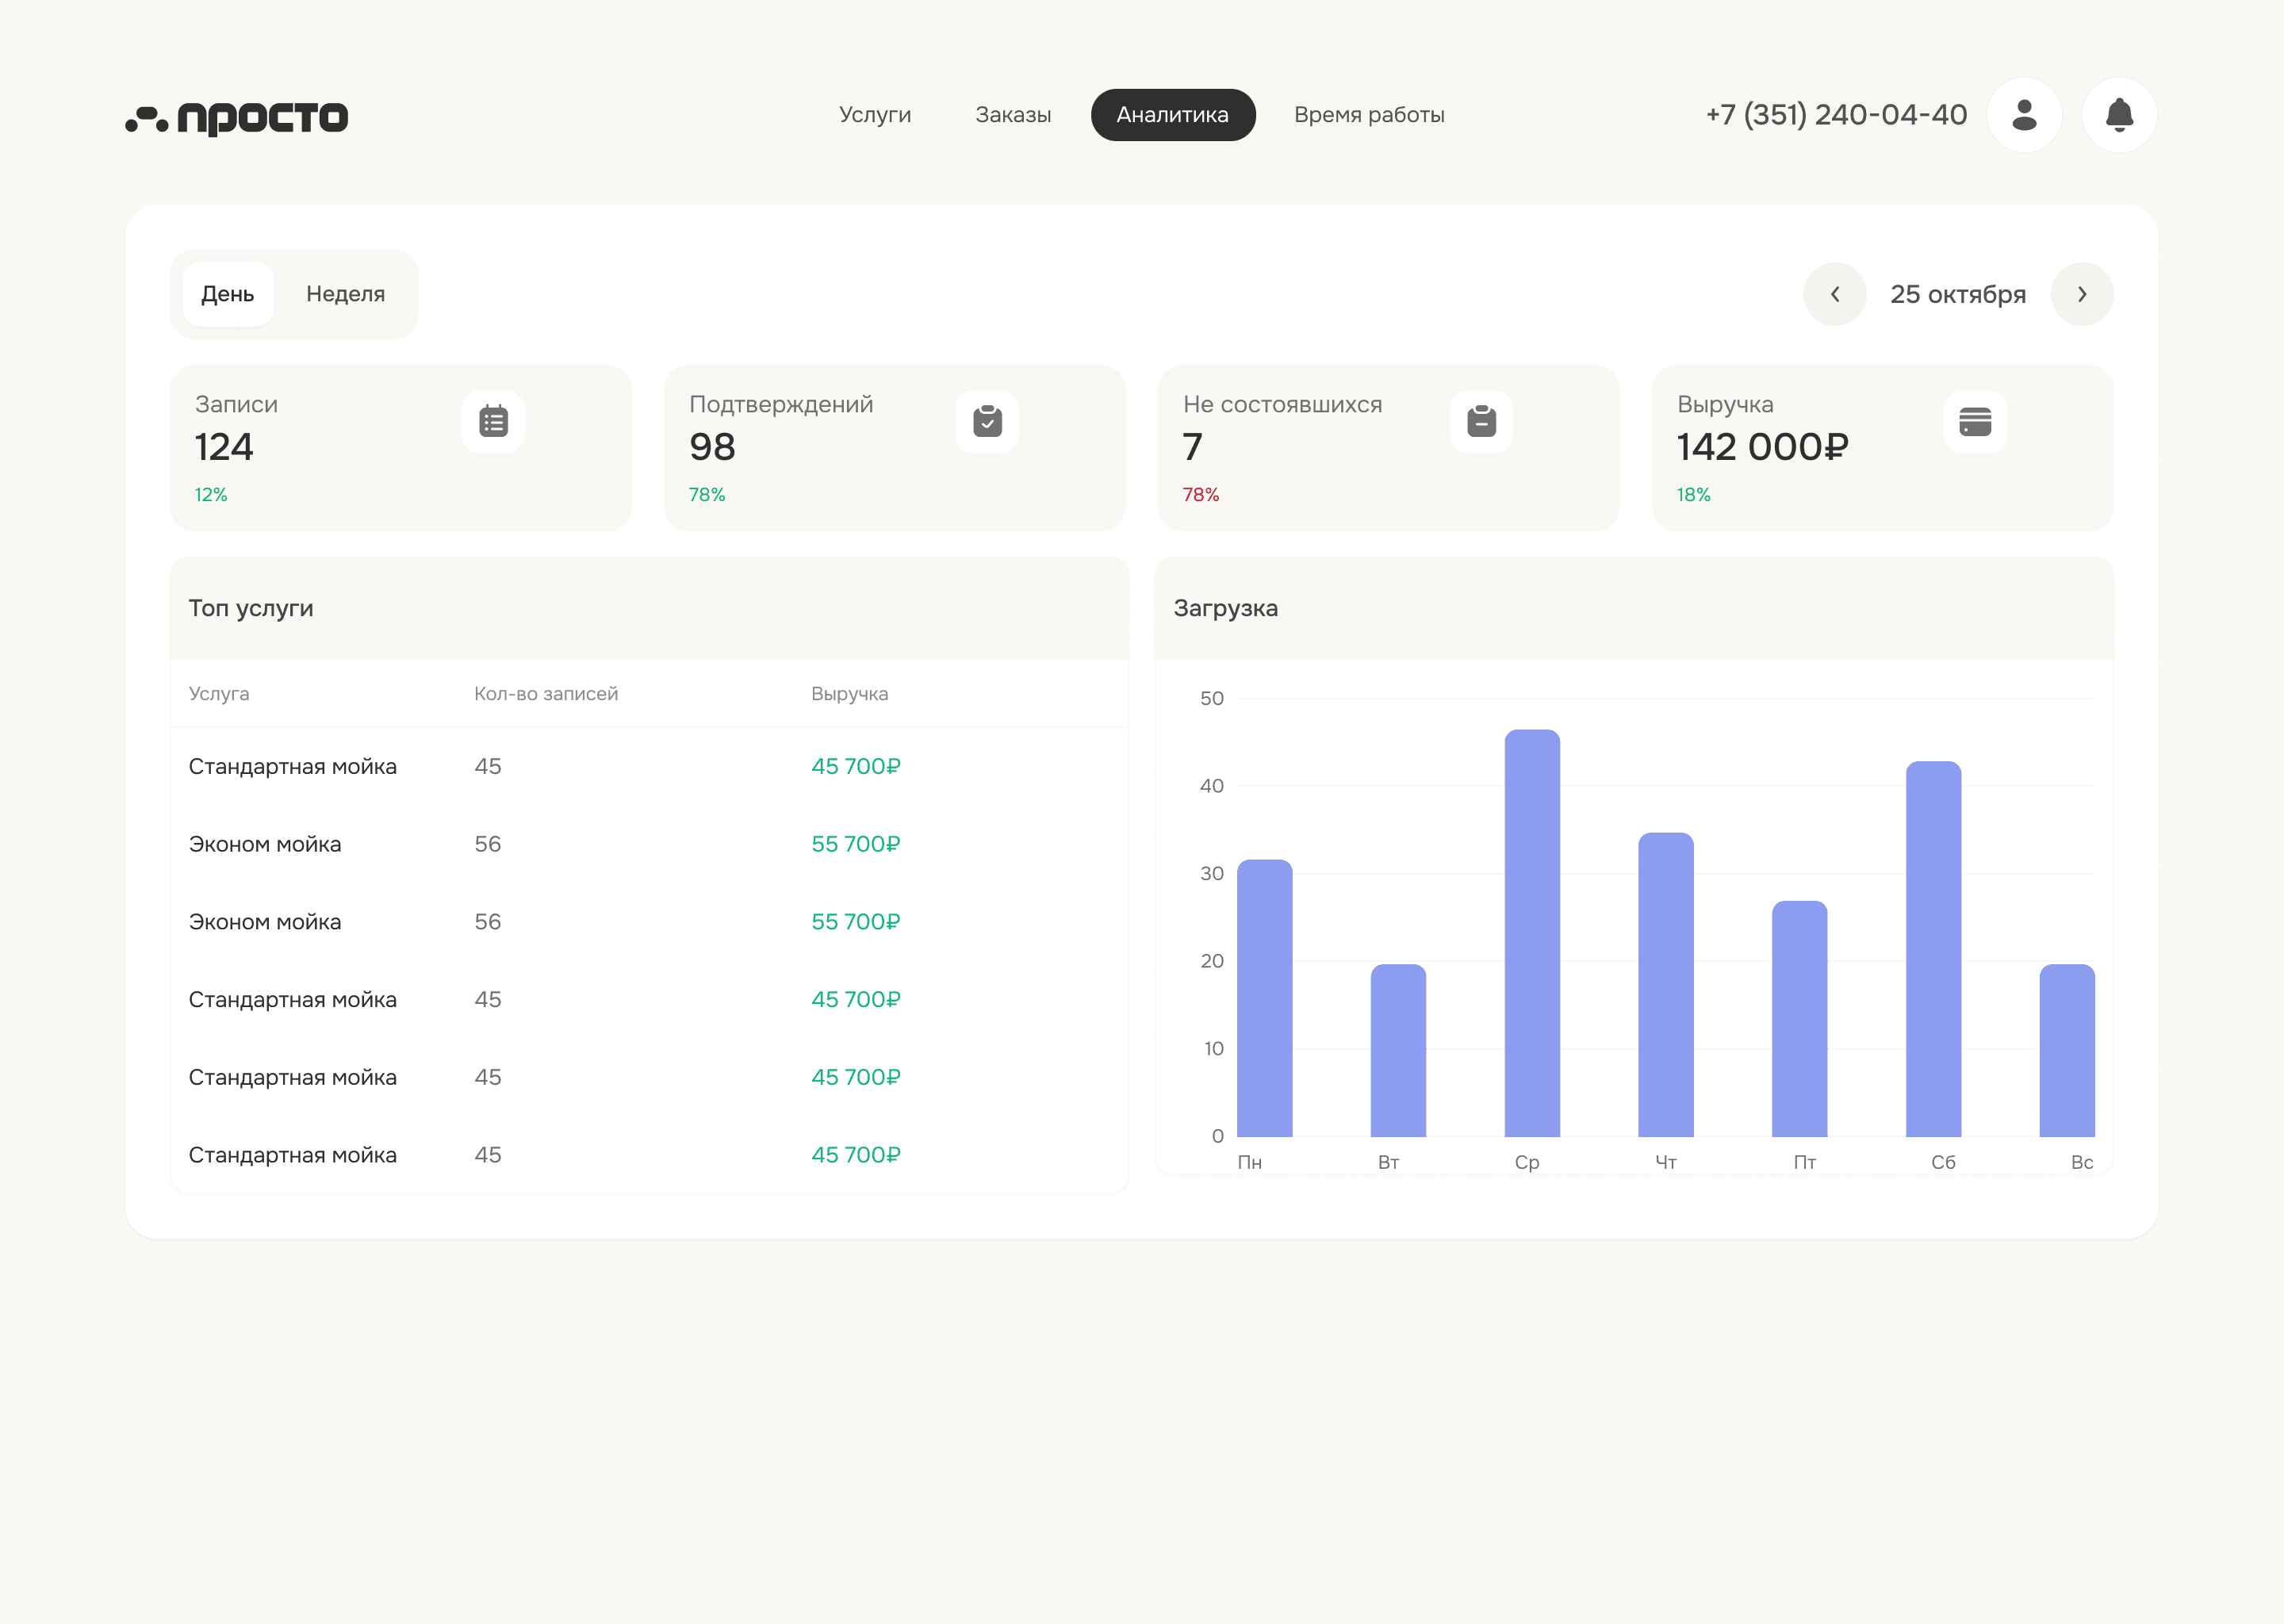
Task: Call the phone number +7 (351) 240-04-40
Action: [x=1836, y=115]
